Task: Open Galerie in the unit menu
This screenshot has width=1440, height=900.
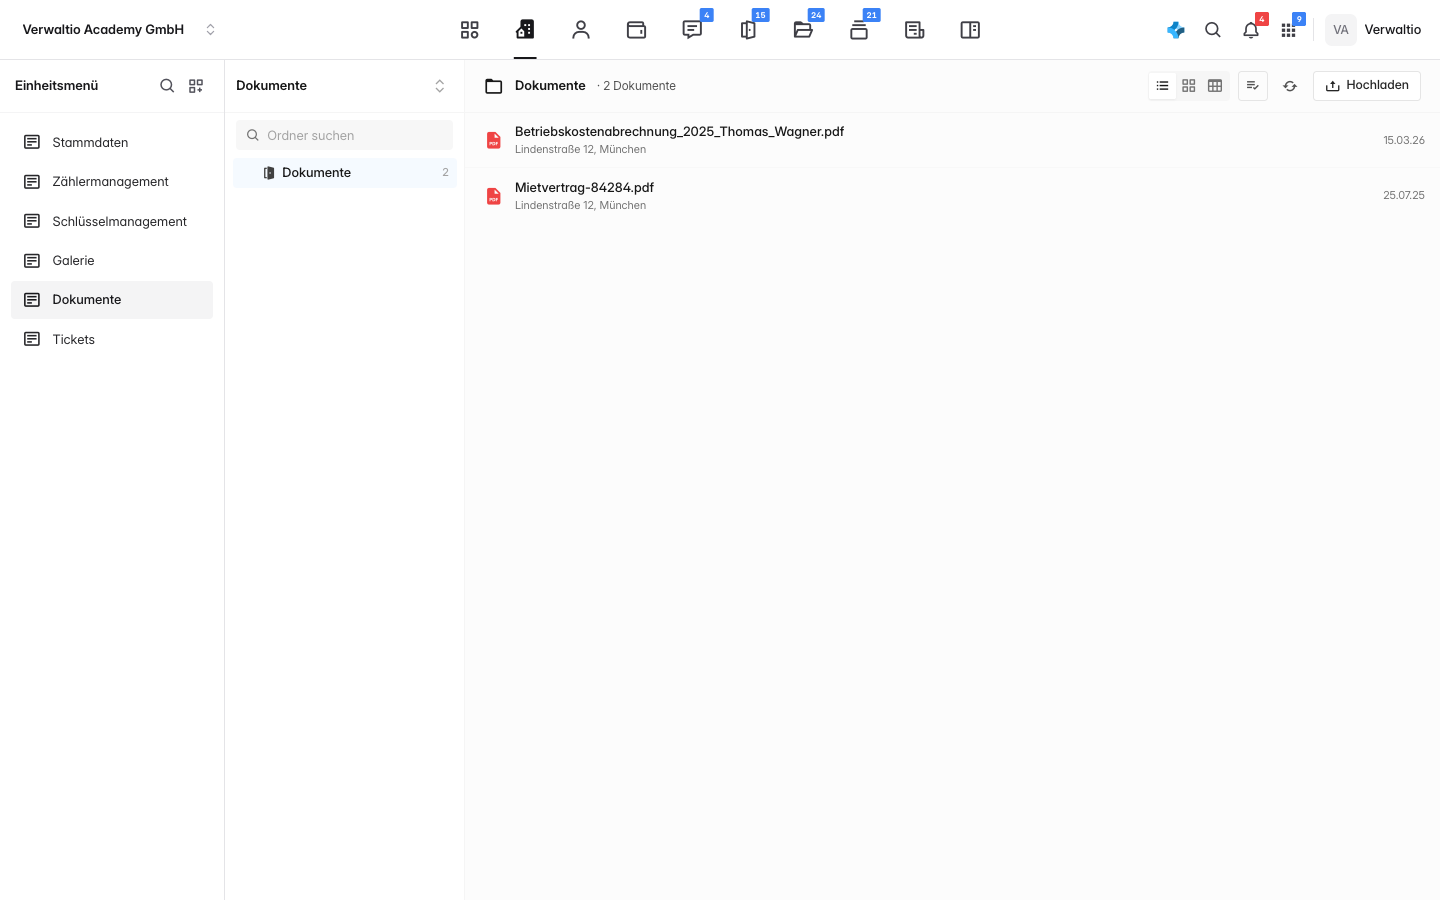Action: [112, 261]
